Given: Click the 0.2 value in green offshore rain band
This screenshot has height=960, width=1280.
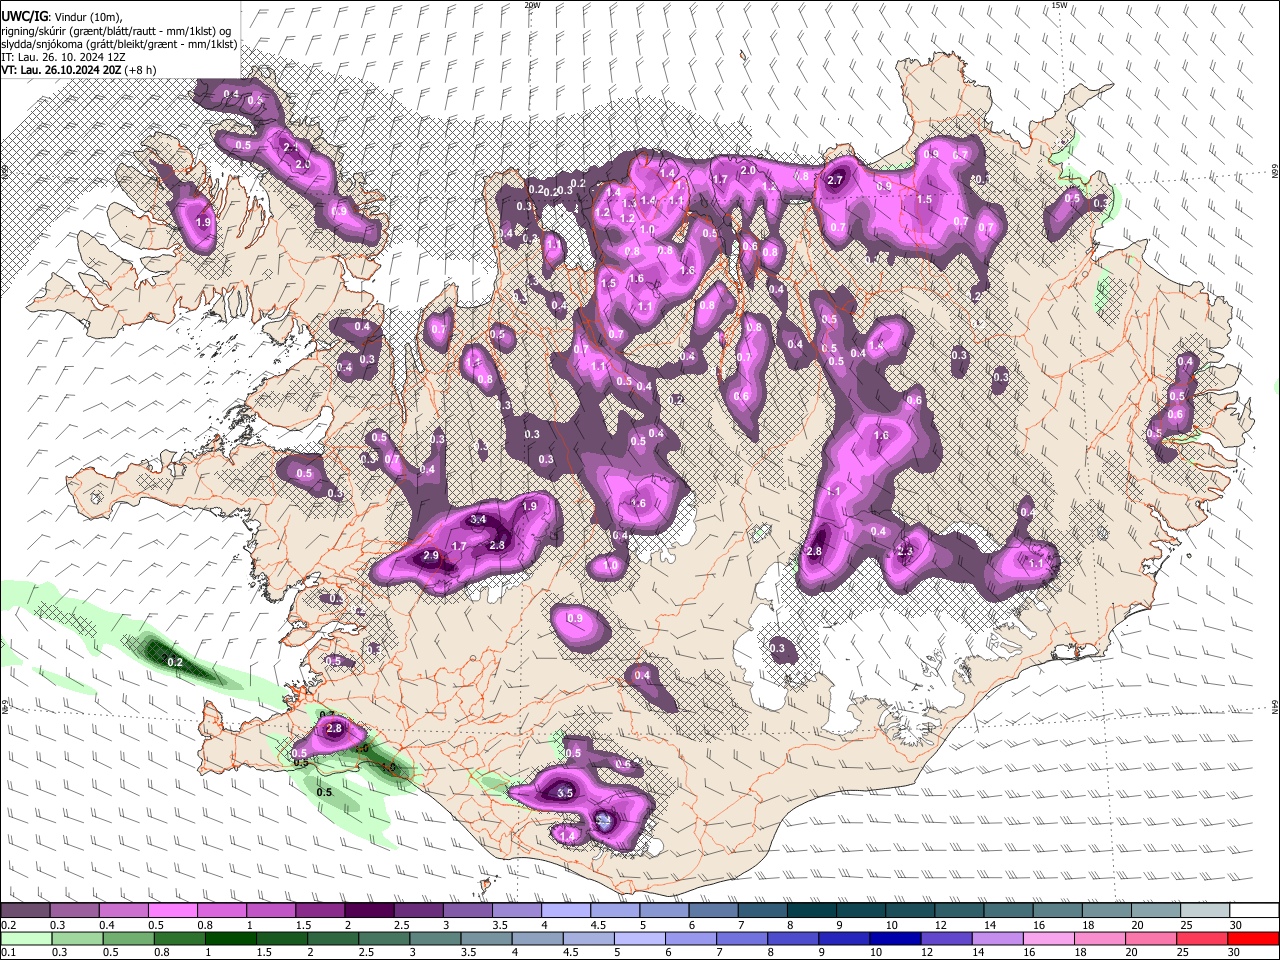Looking at the screenshot, I should (175, 662).
